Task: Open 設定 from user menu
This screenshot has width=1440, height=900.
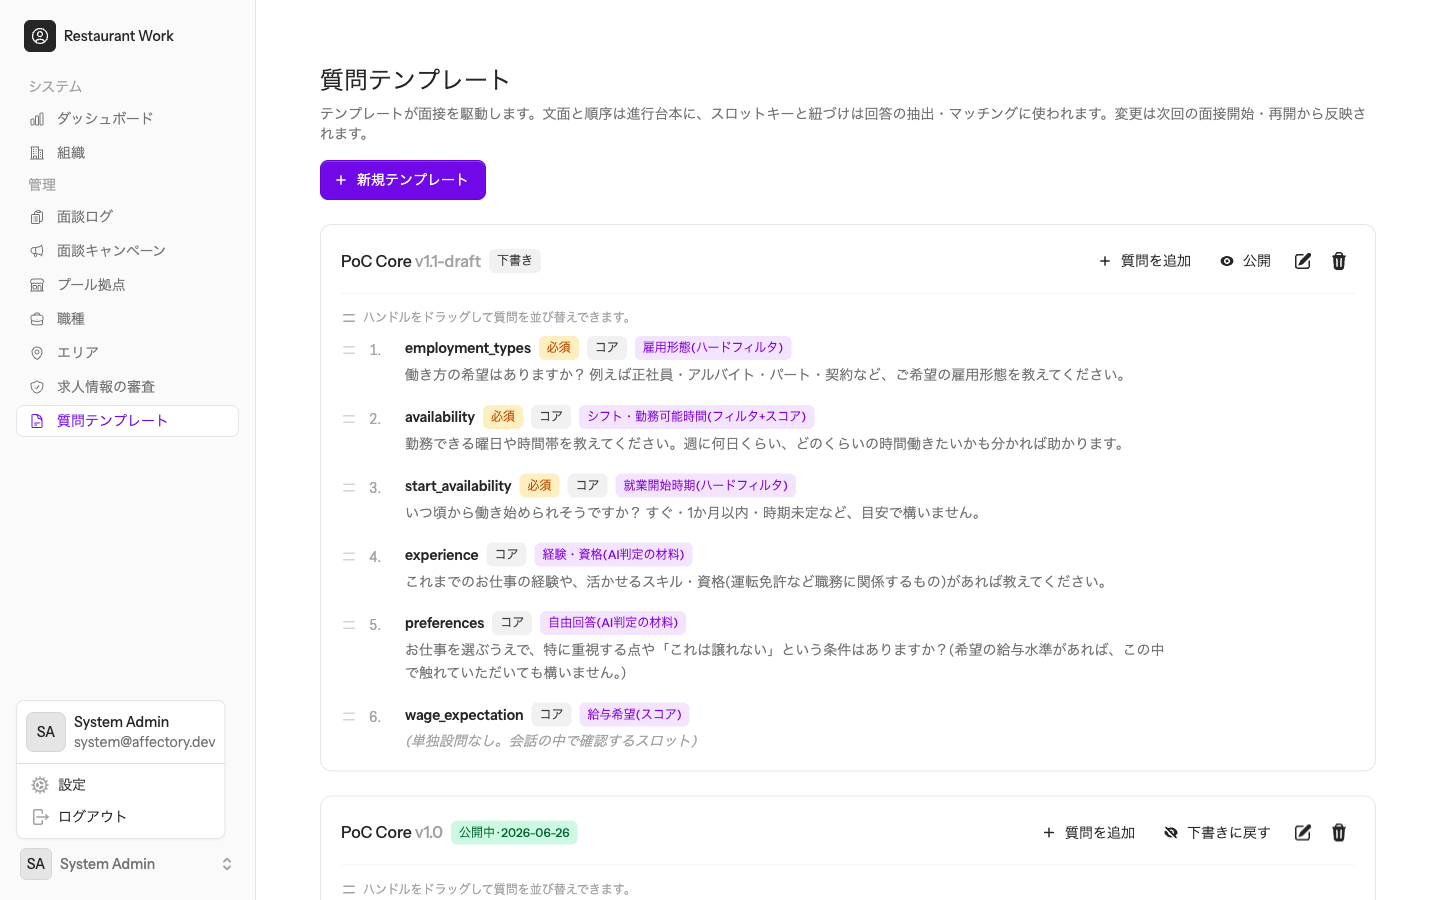Action: (x=121, y=785)
